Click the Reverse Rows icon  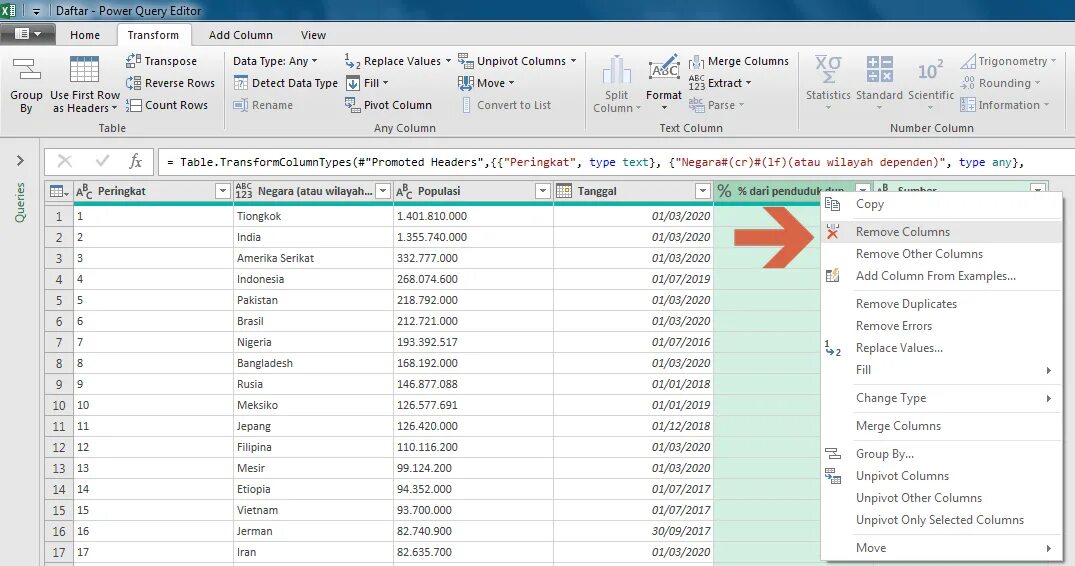[134, 83]
